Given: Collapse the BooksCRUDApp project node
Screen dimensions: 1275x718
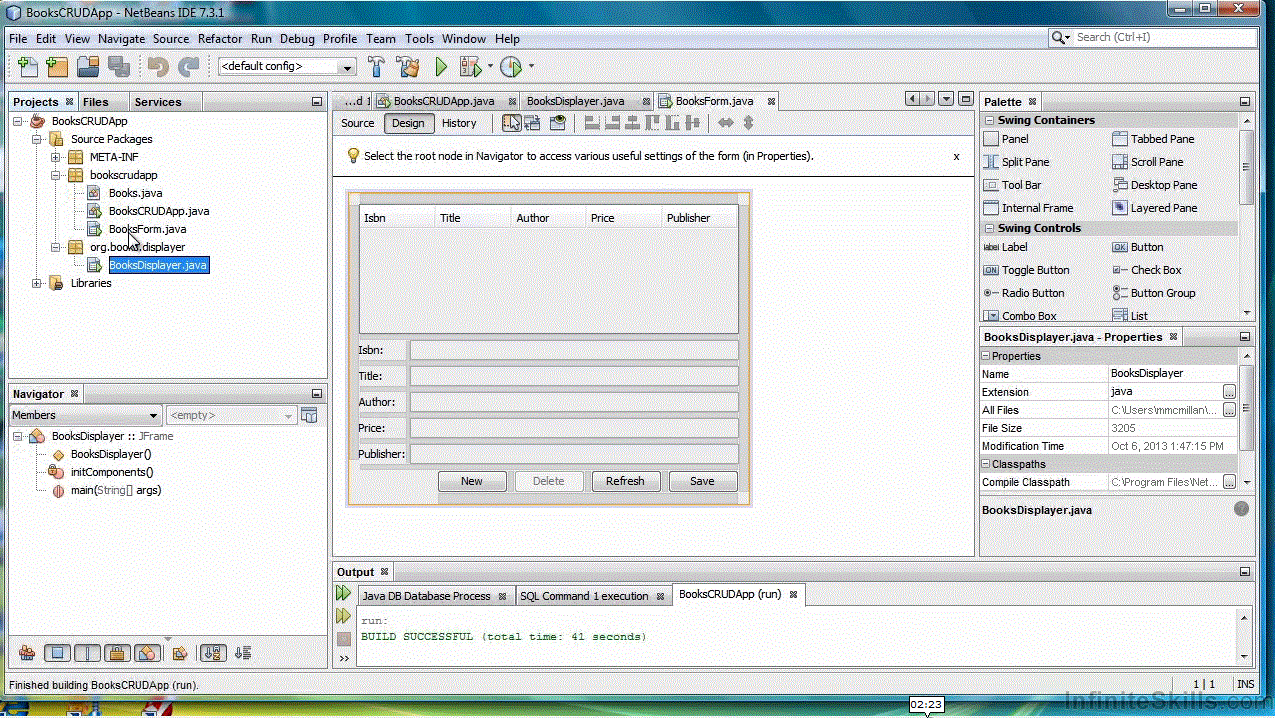Looking at the screenshot, I should [x=18, y=121].
